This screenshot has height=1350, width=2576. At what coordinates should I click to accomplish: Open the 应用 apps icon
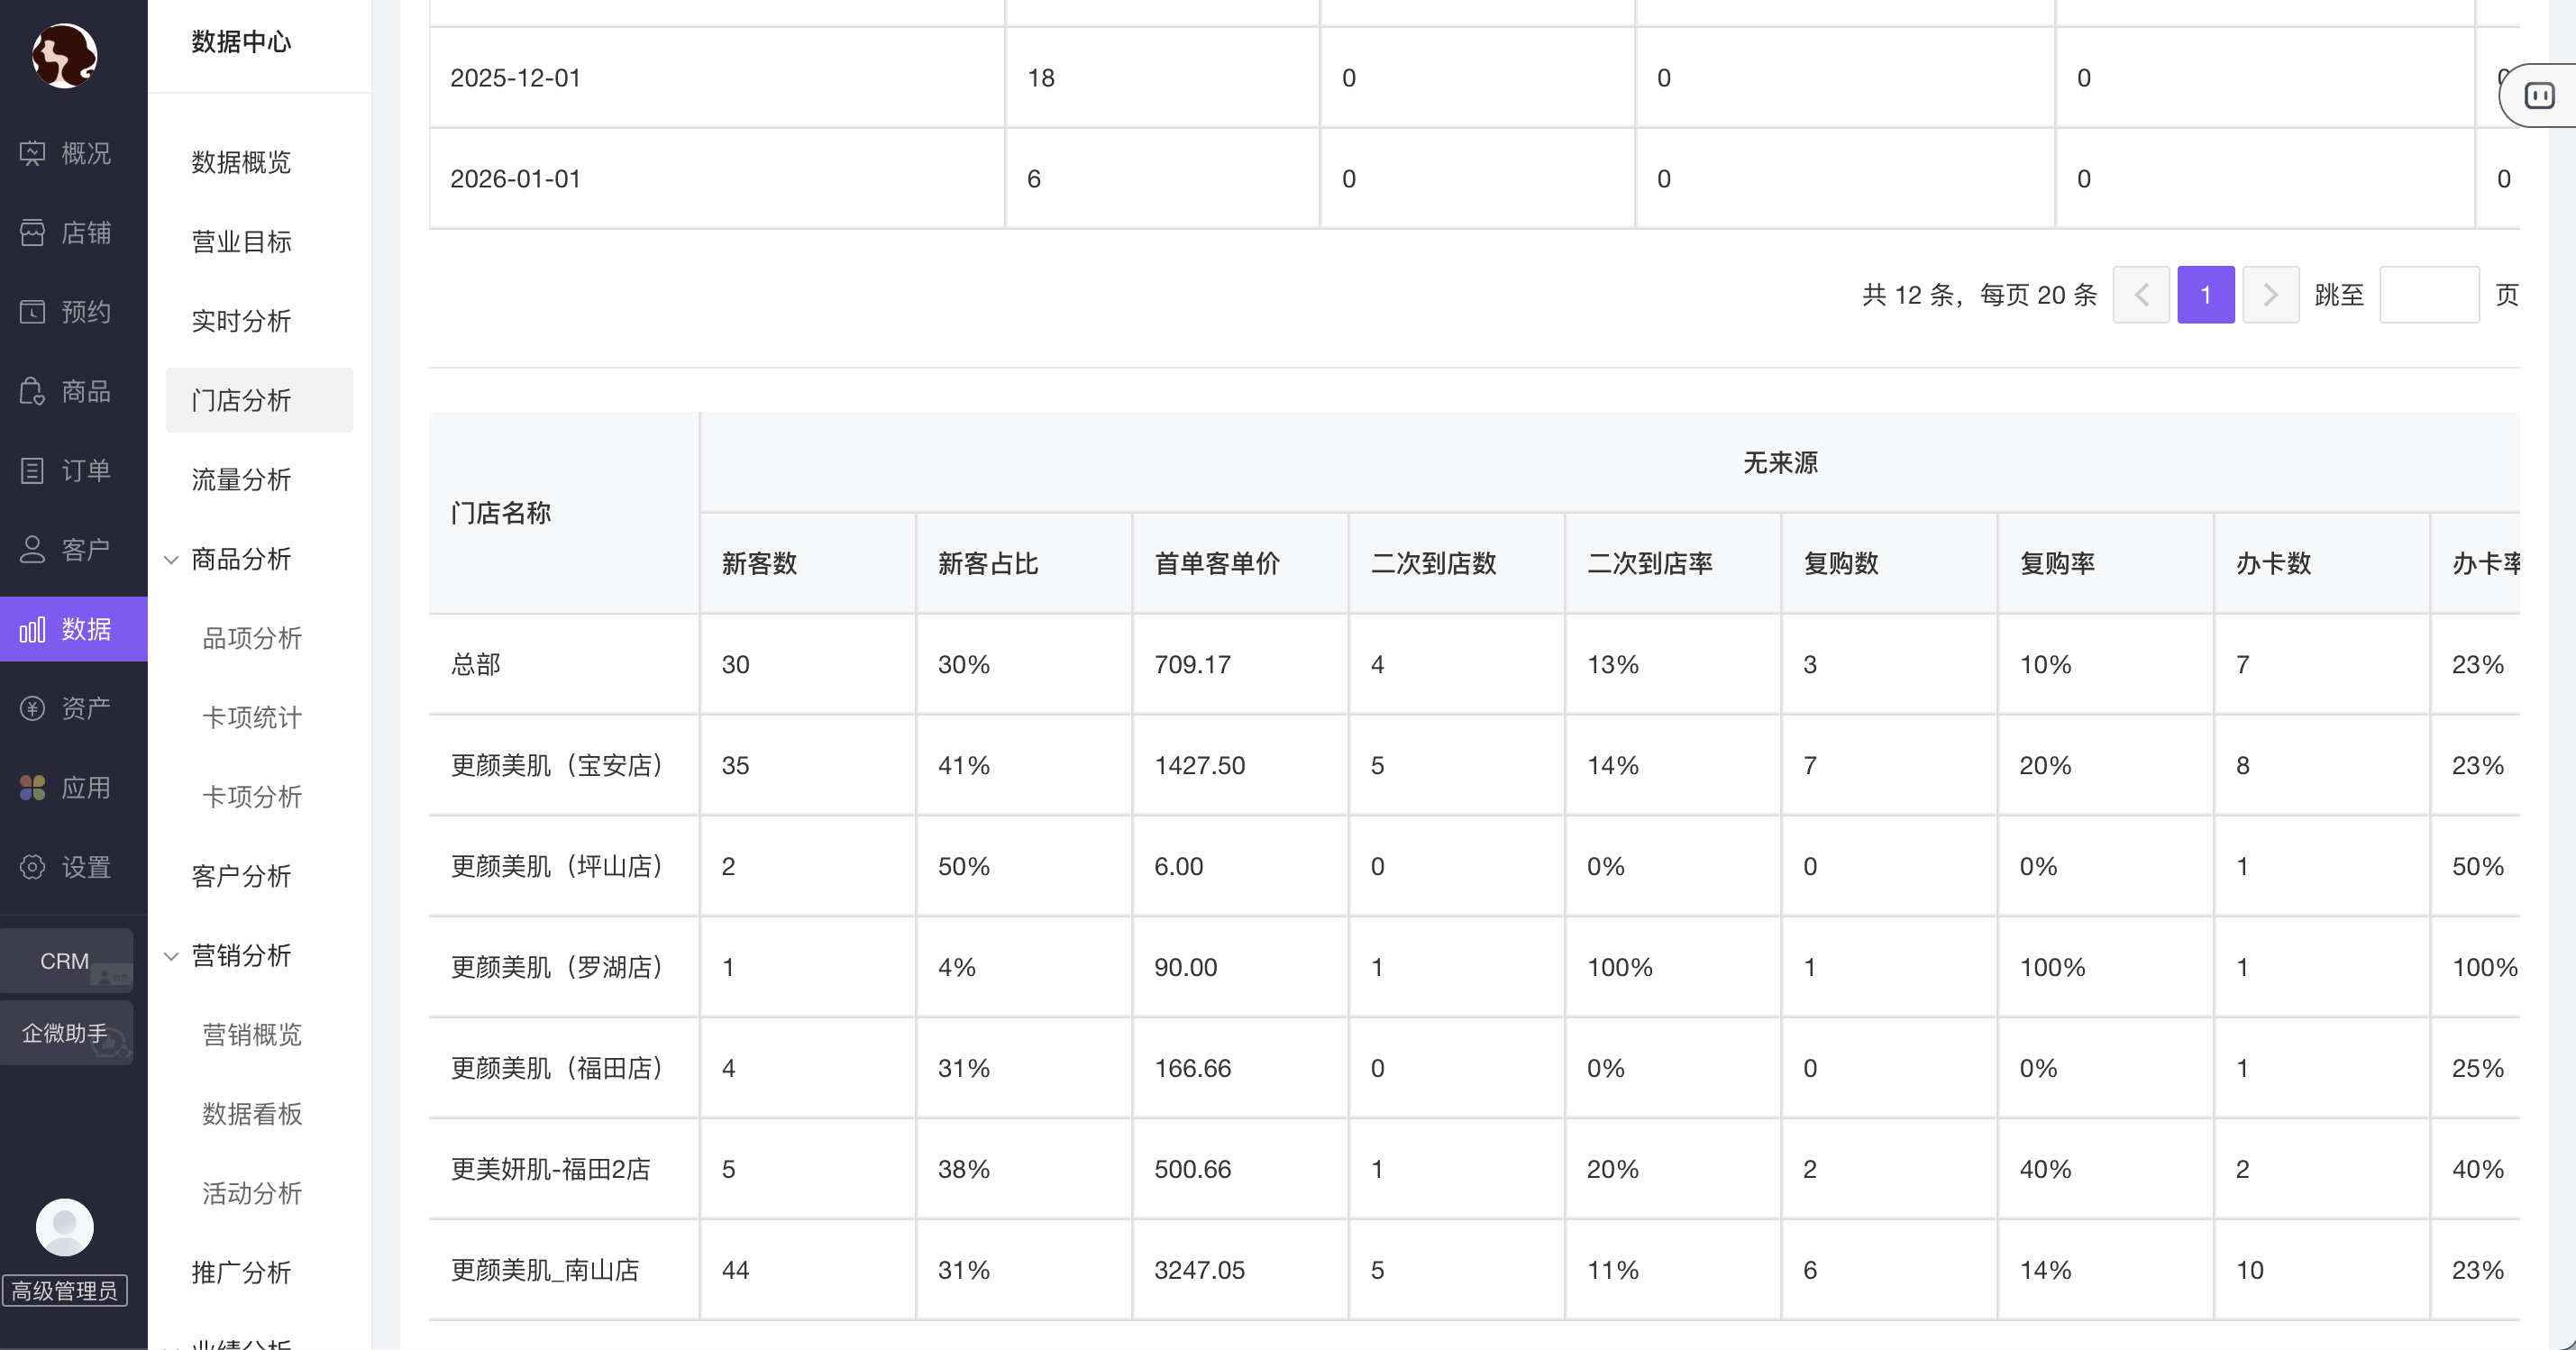pyautogui.click(x=32, y=788)
